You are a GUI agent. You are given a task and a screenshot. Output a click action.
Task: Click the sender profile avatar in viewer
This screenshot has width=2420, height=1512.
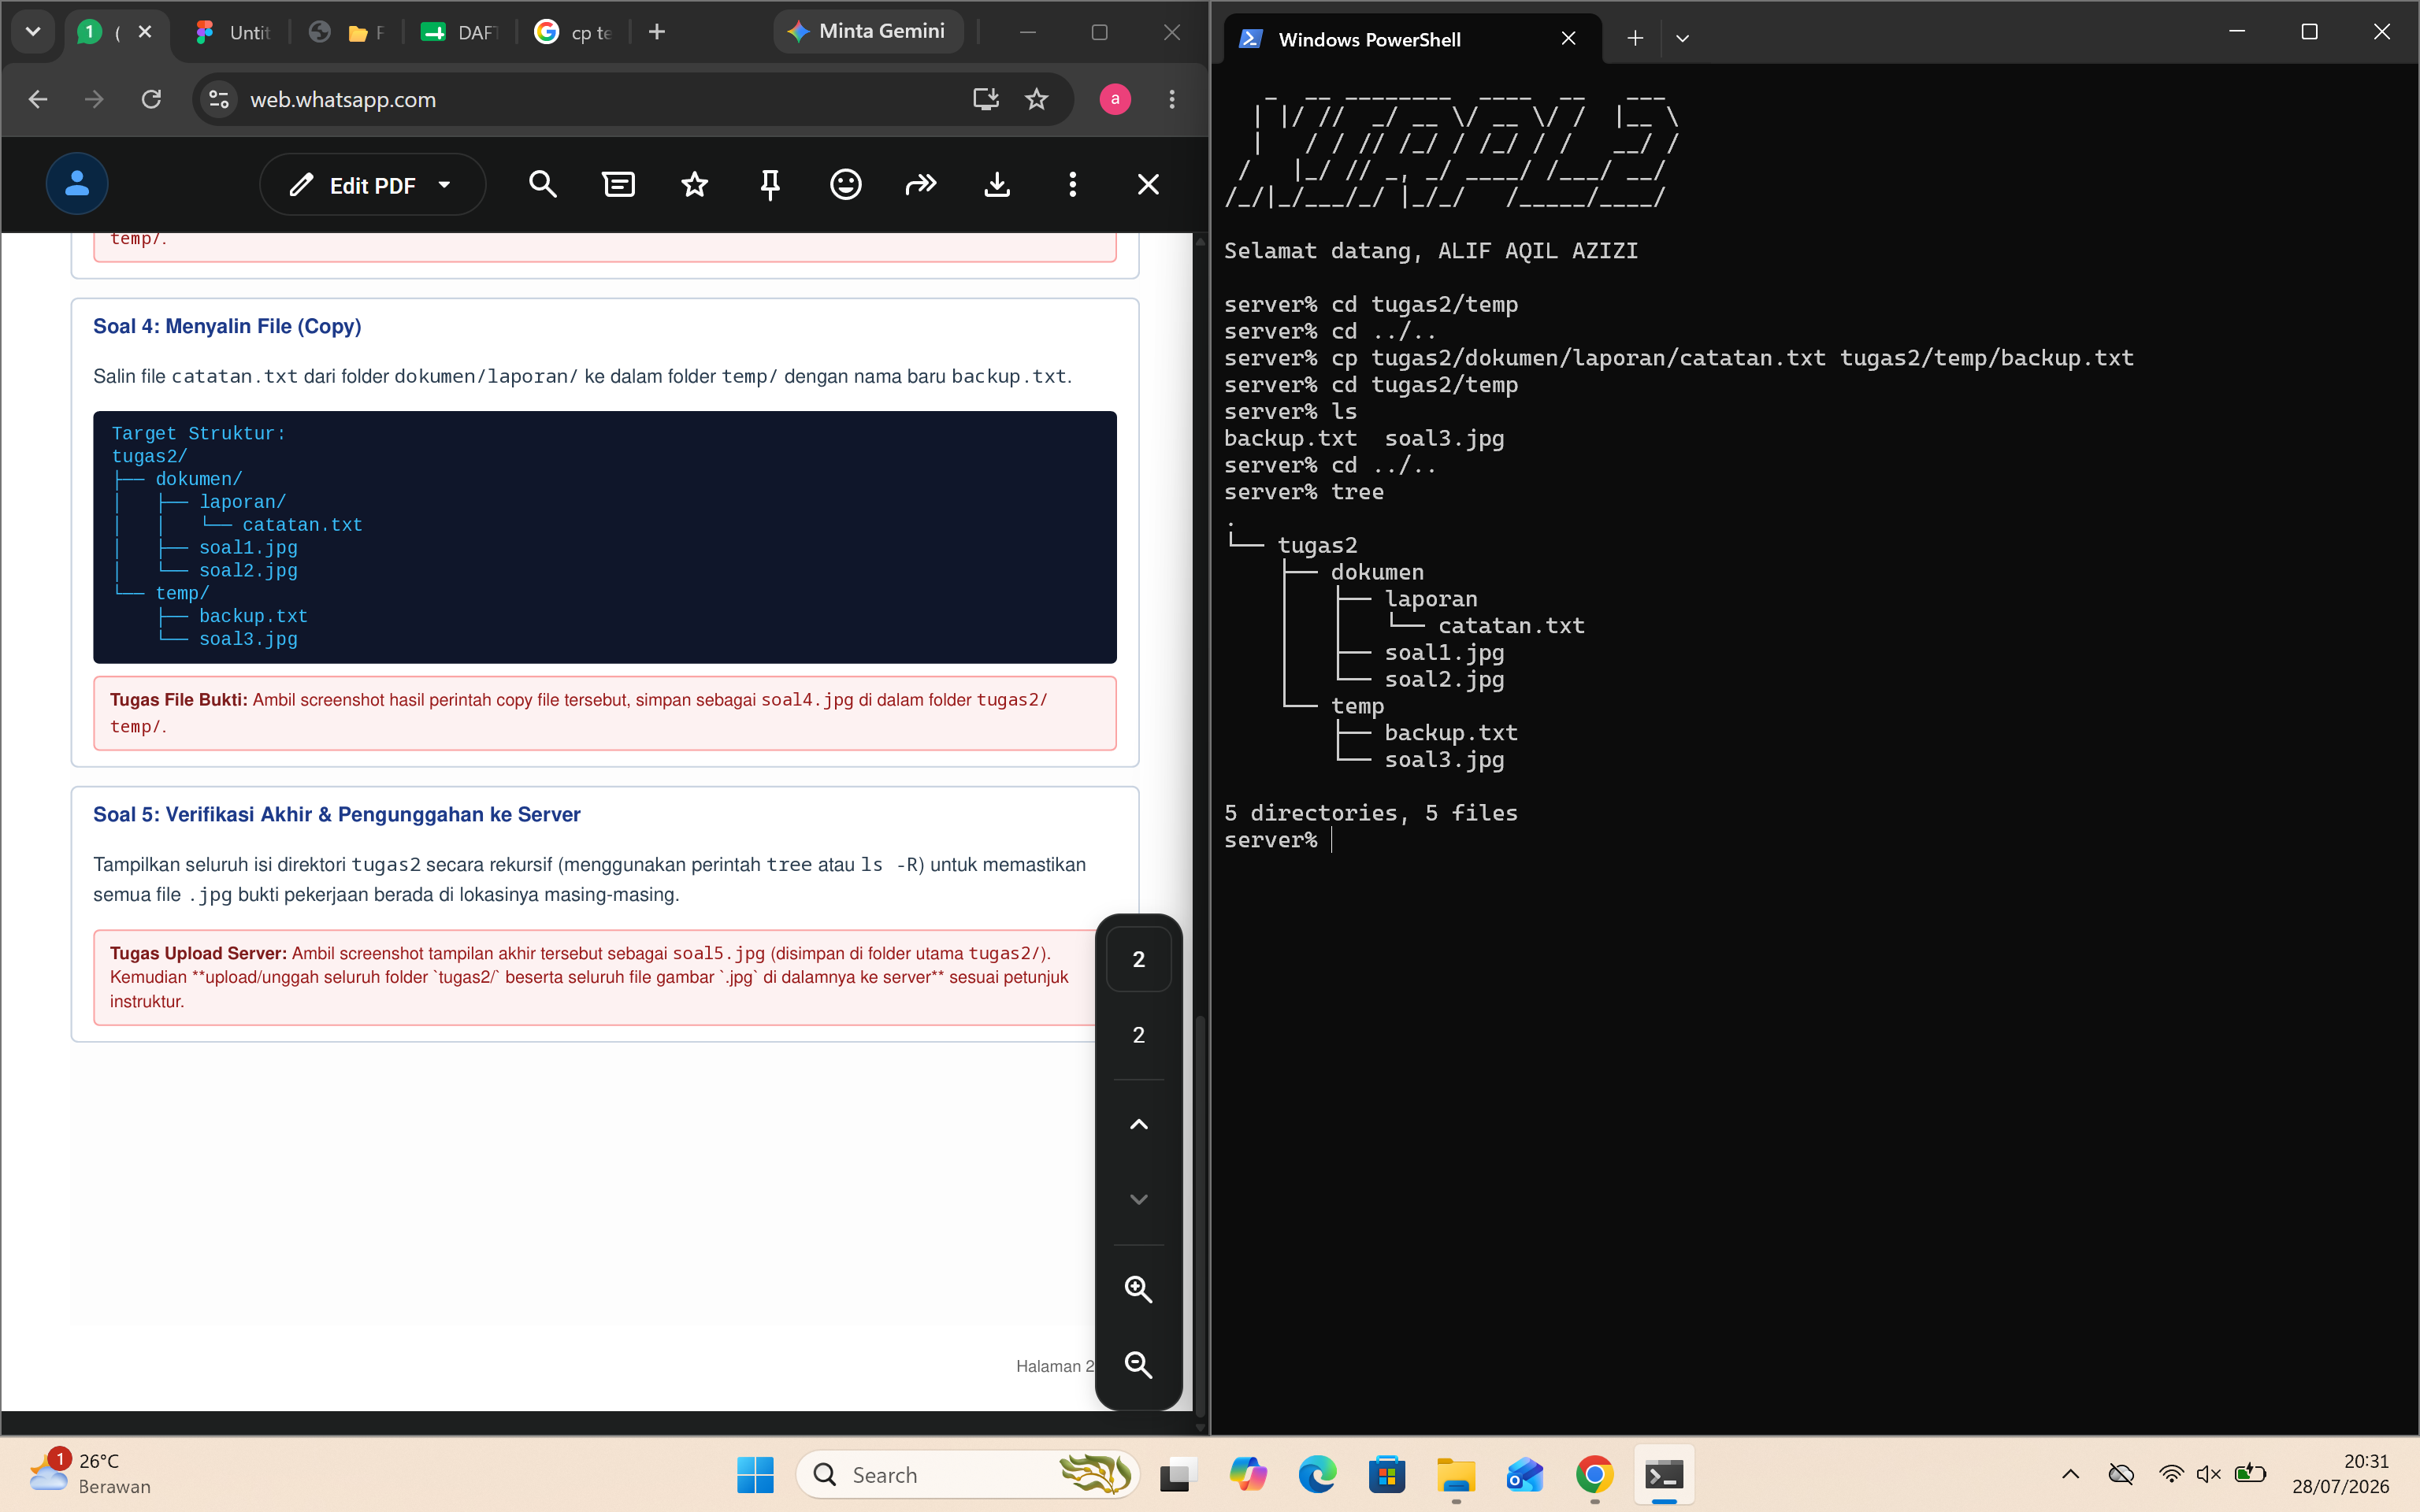(77, 184)
